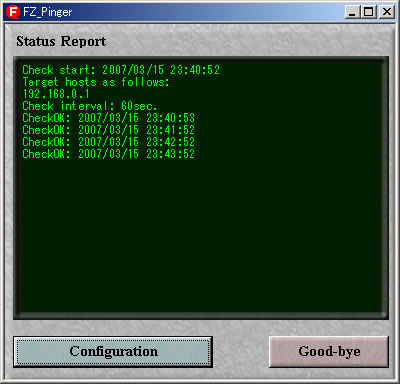
Task: Select the CheckOK entry at 23:40:53
Action: 108,118
